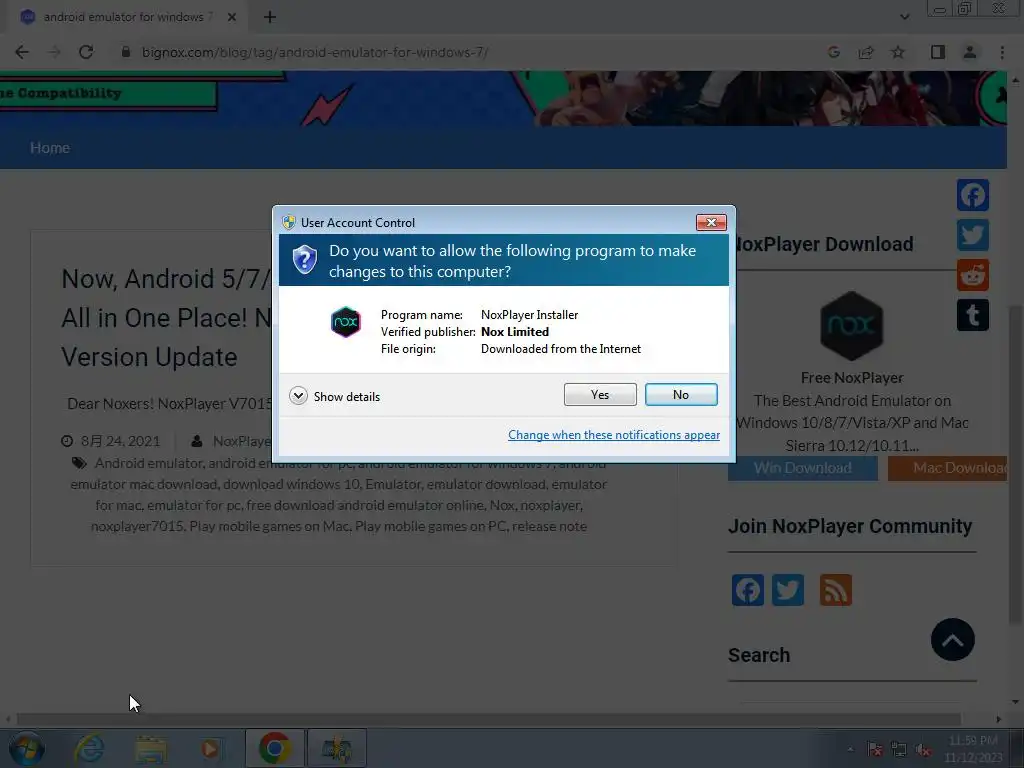Click the muted volume tray icon
Viewport: 1024px width, 768px height.
tap(922, 750)
